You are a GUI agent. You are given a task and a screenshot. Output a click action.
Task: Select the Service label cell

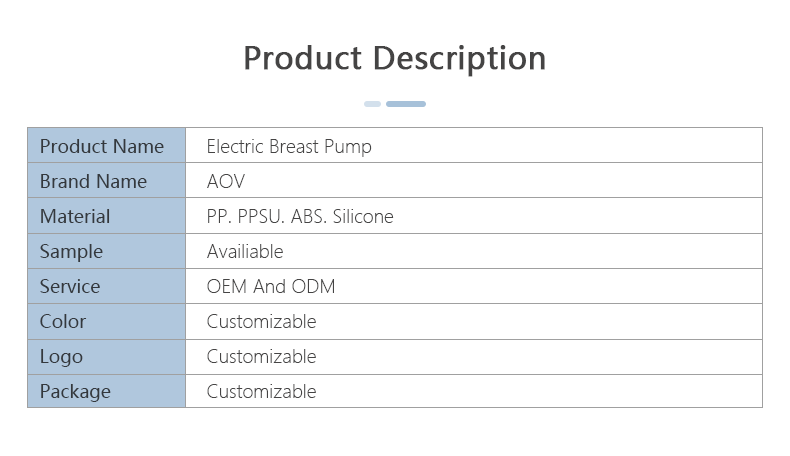point(106,286)
